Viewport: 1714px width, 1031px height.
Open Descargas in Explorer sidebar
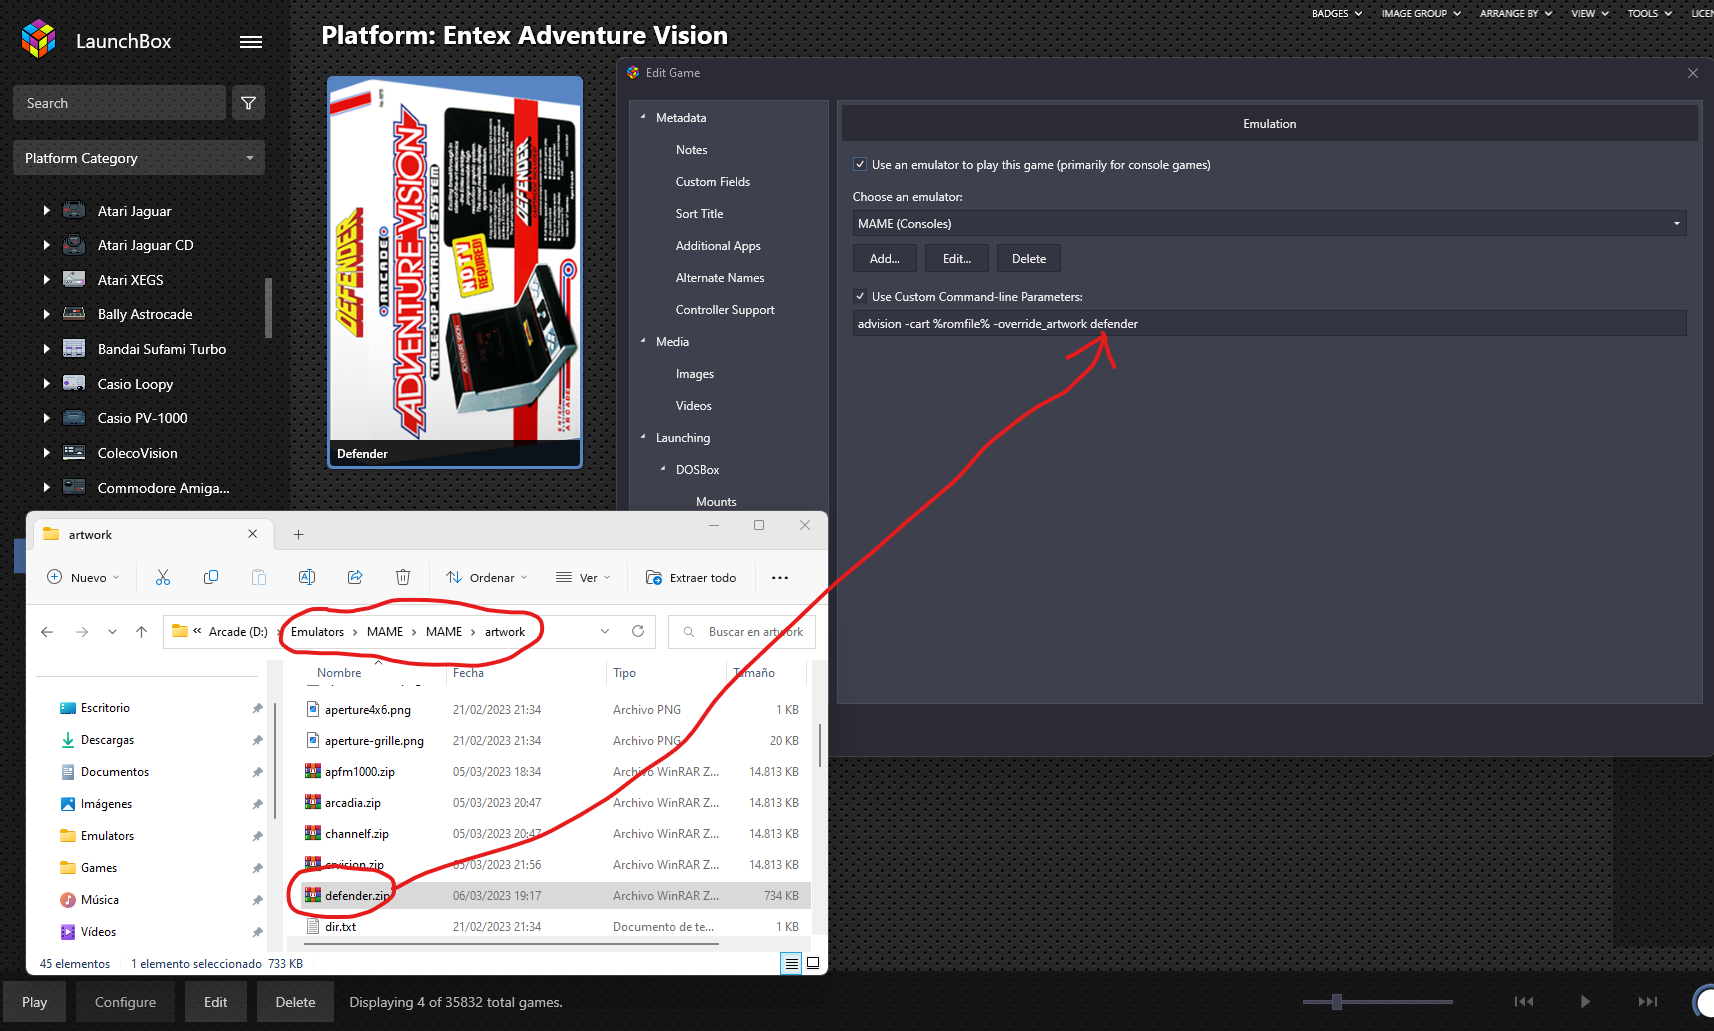click(107, 739)
